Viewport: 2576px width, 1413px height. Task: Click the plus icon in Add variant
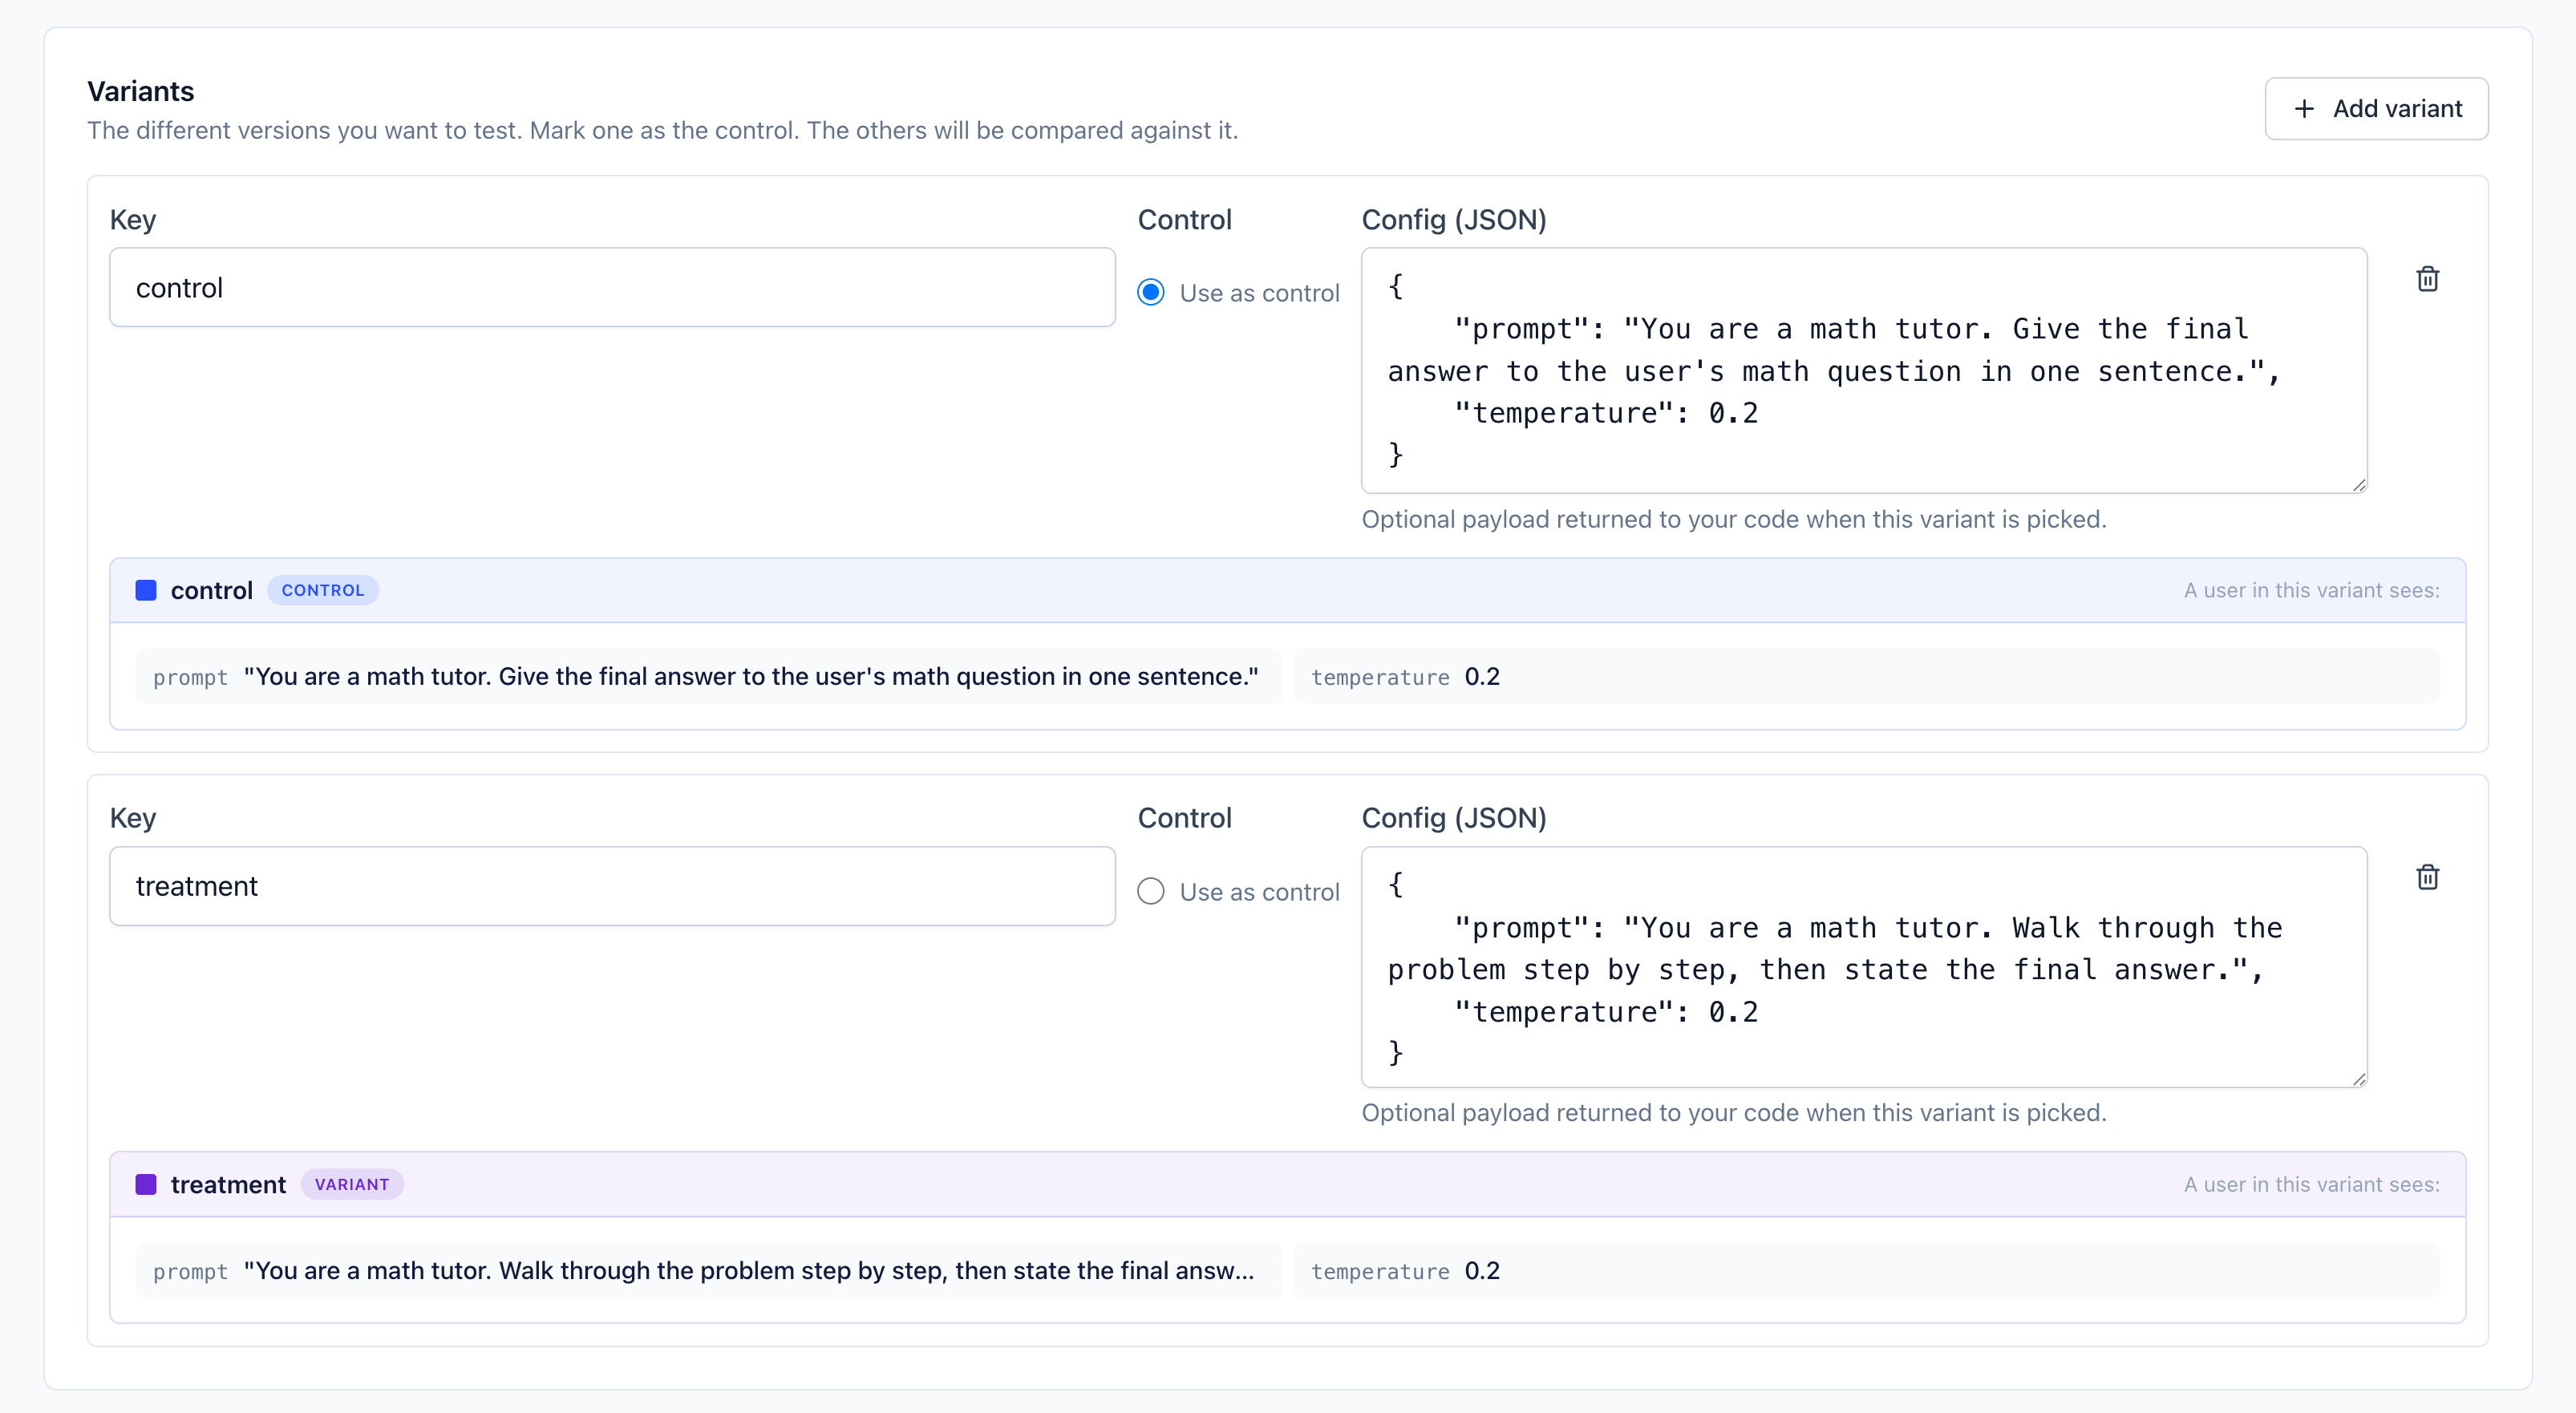click(x=2304, y=108)
